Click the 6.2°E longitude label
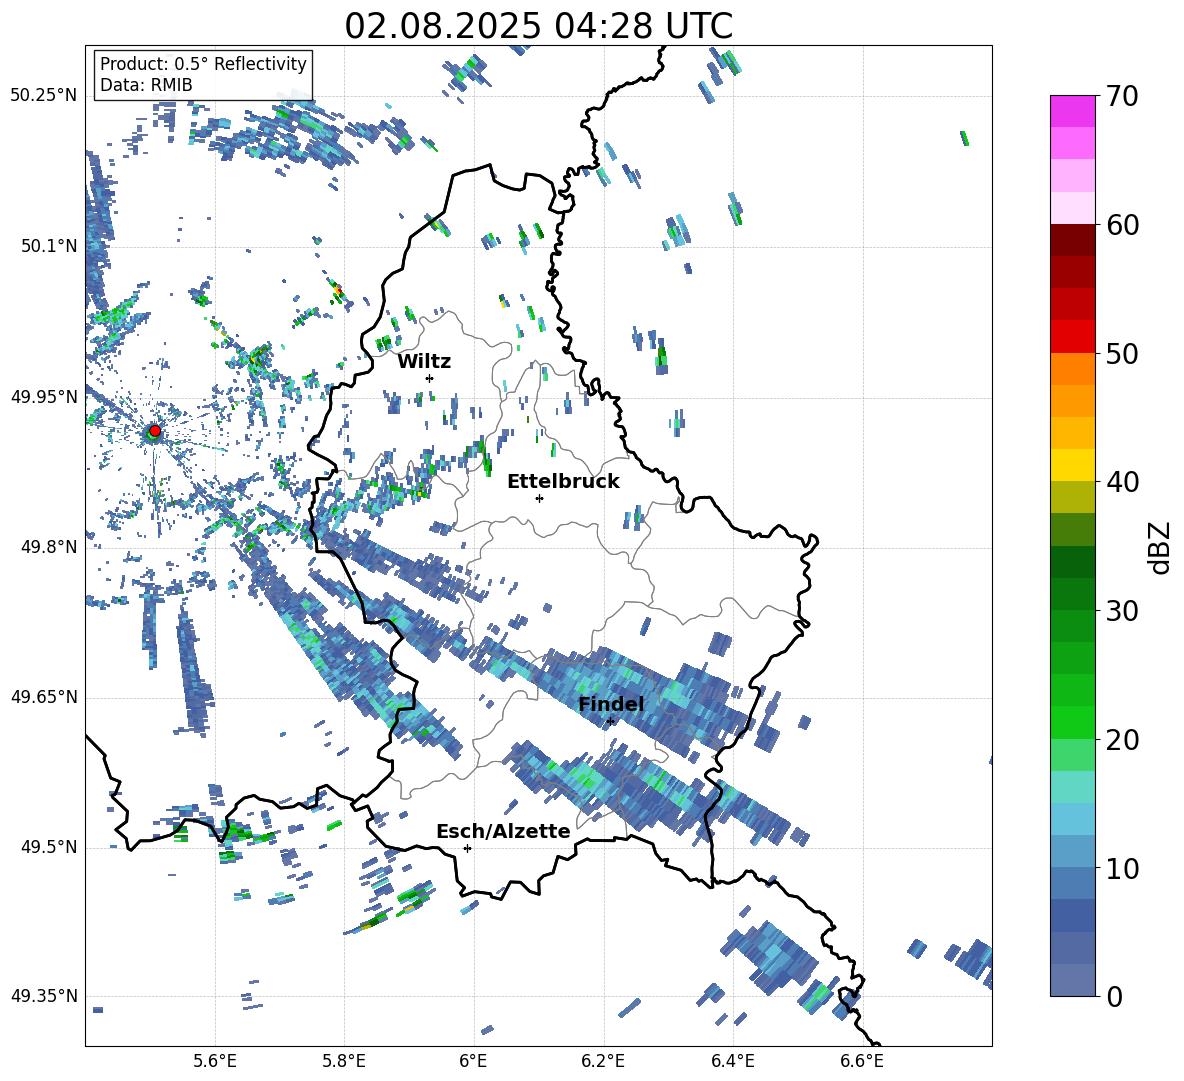 (x=603, y=1061)
